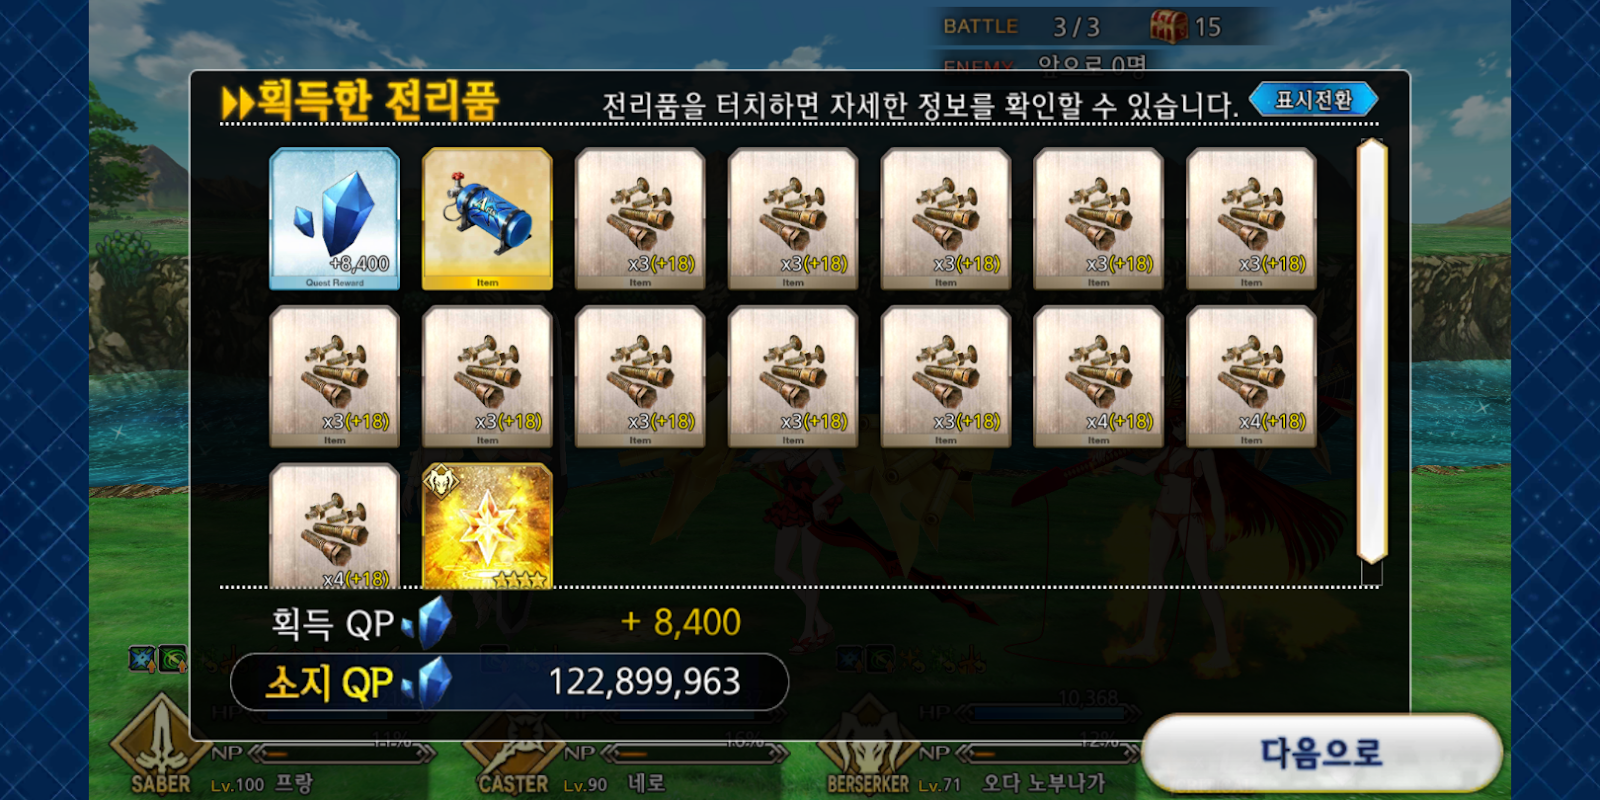Tap the first brass pipes x3 item
1600x800 pixels.
(x=640, y=219)
